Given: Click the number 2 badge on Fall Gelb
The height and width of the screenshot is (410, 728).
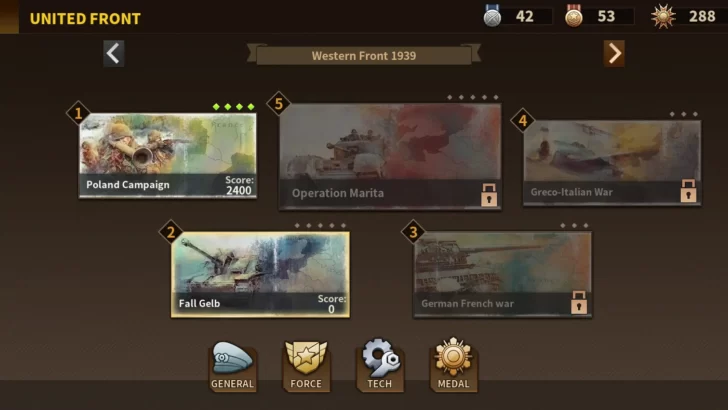Looking at the screenshot, I should pos(171,232).
